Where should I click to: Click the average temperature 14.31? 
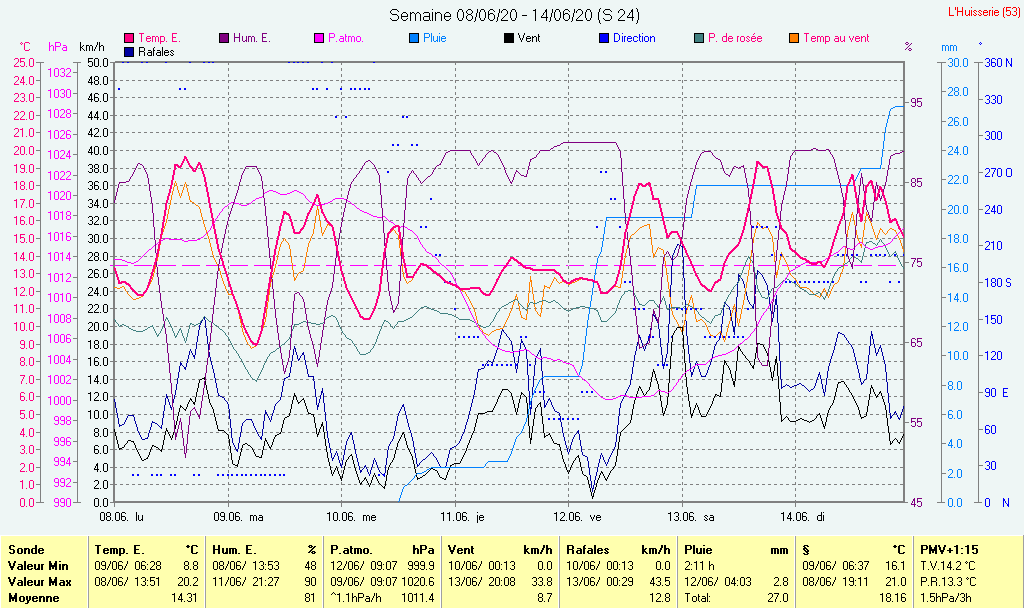[185, 598]
